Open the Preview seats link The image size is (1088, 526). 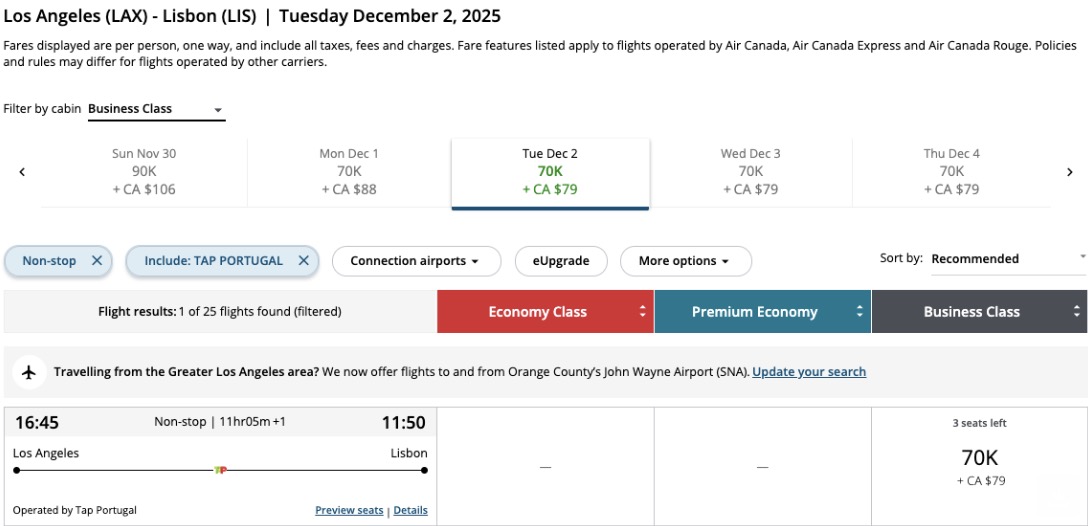point(349,510)
